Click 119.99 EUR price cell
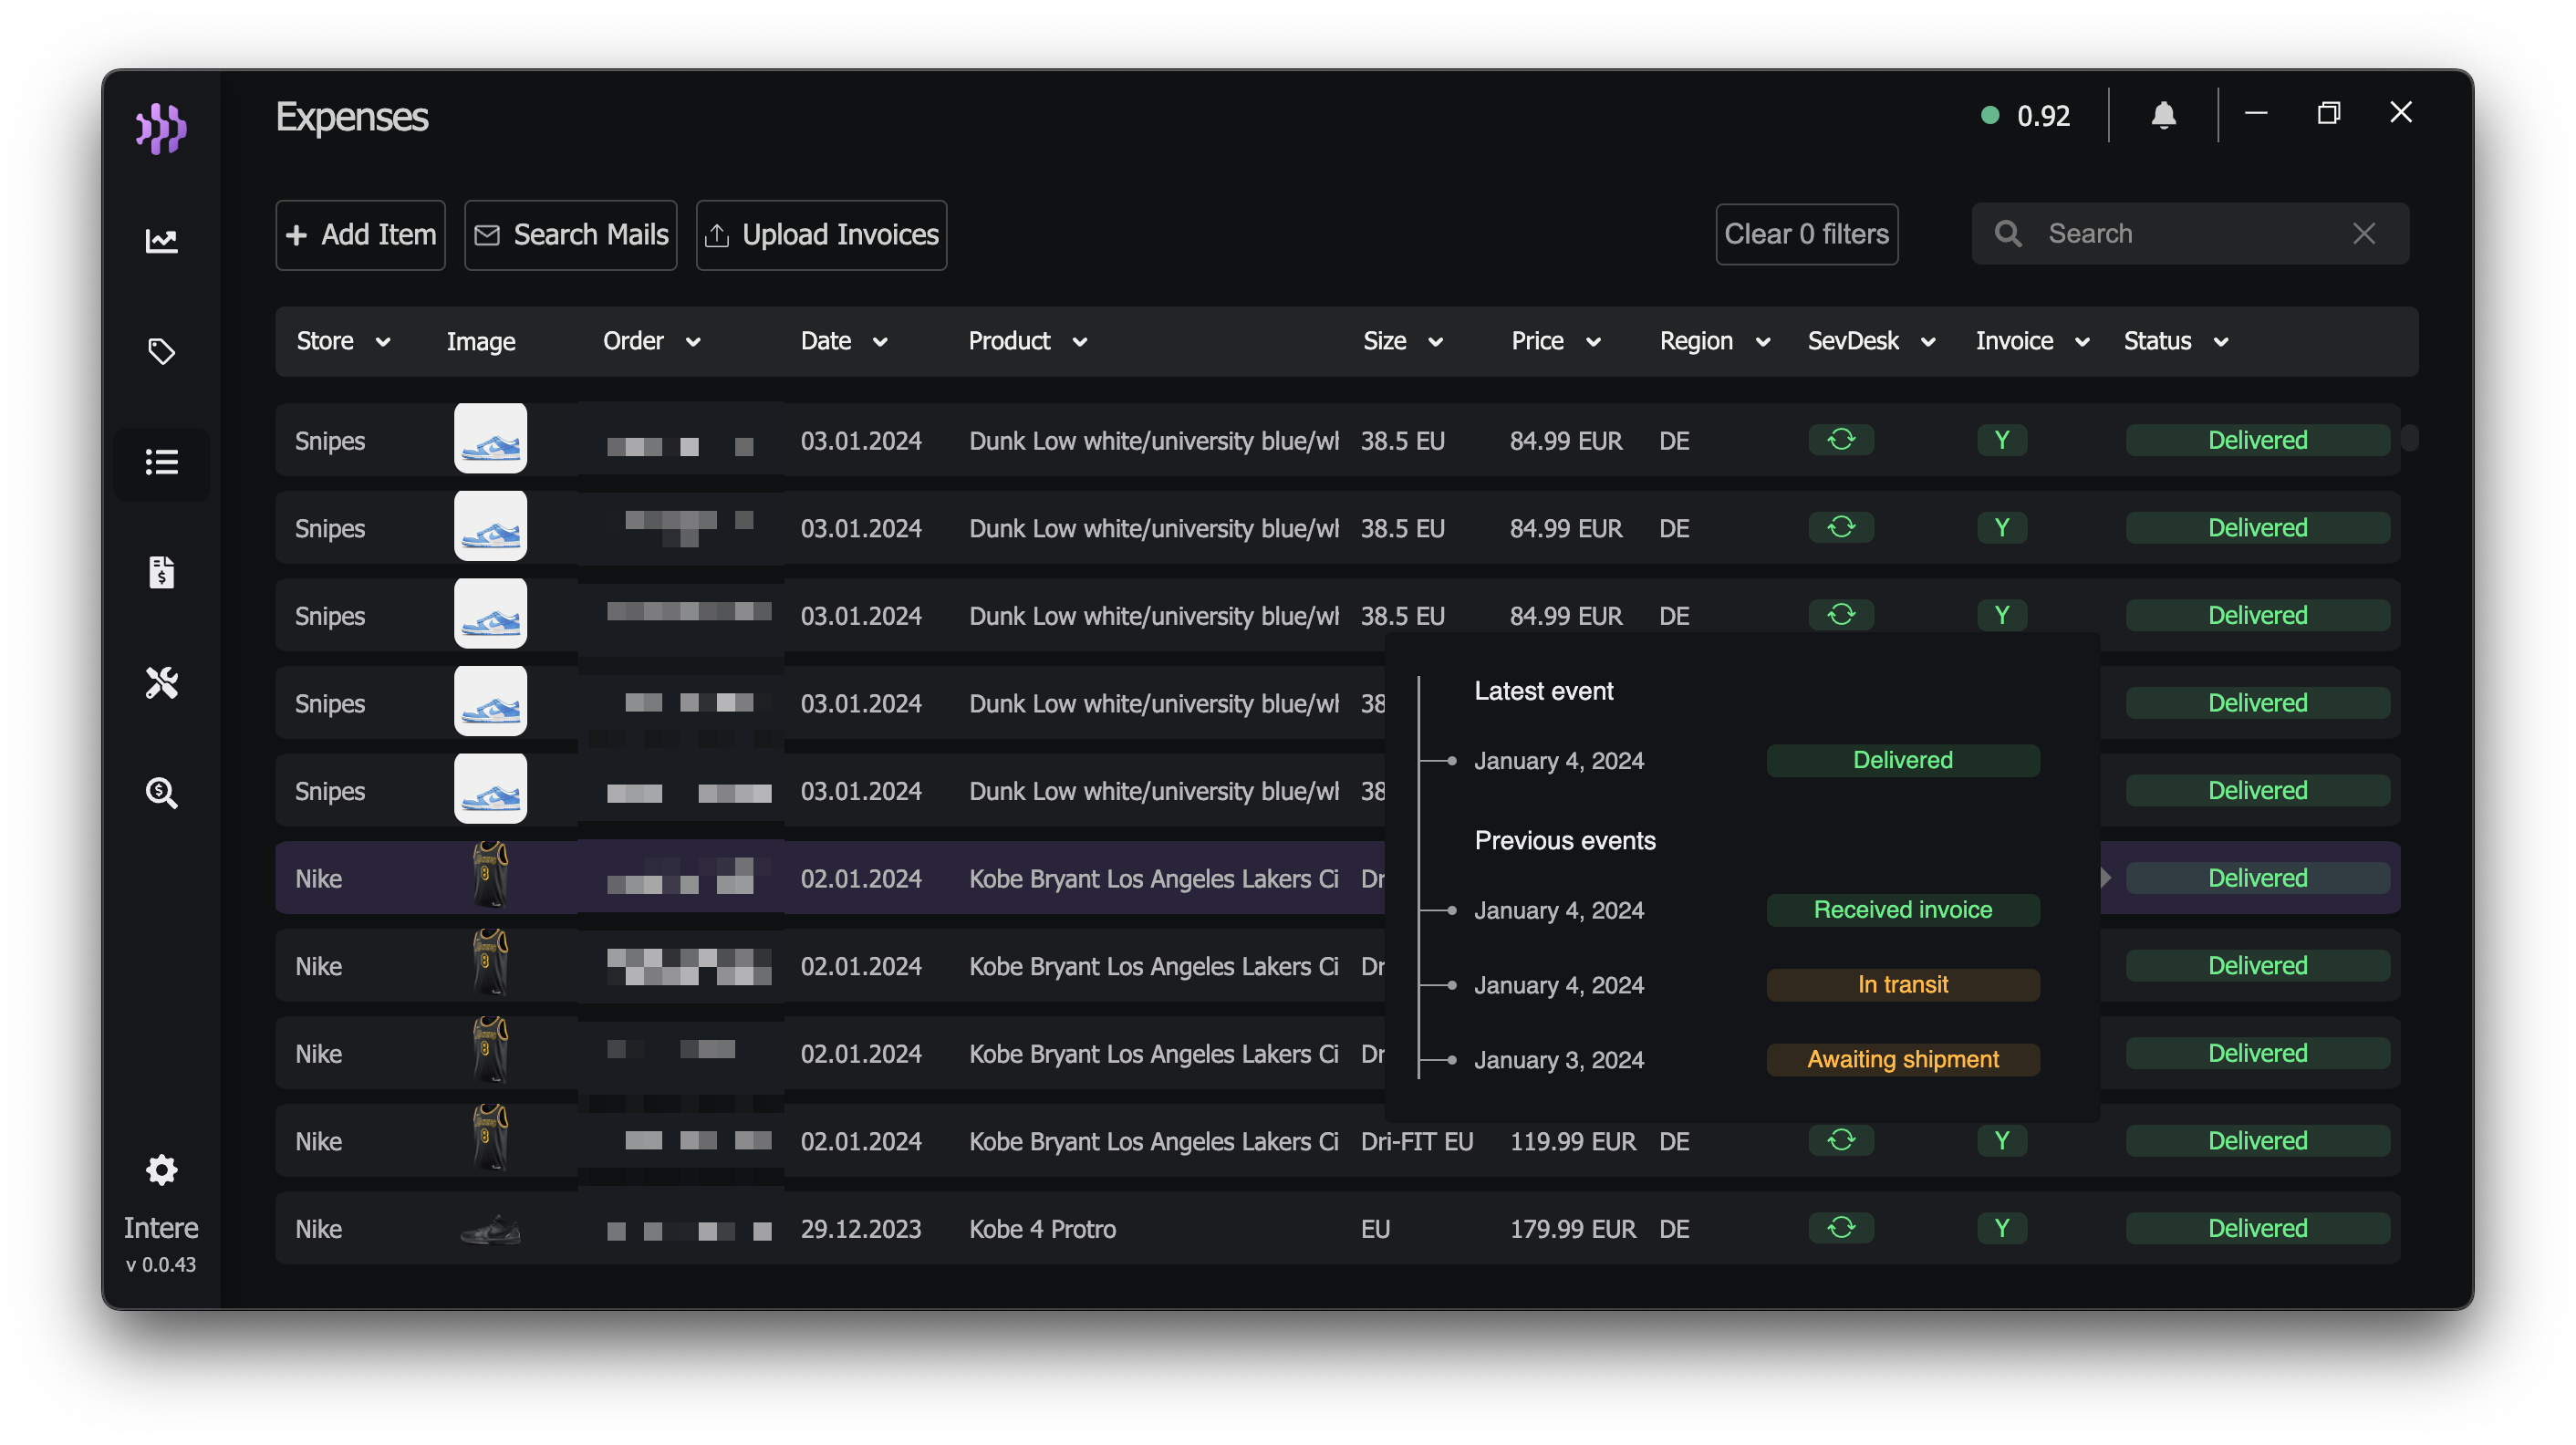Viewport: 2576px width, 1445px height. click(1573, 1141)
